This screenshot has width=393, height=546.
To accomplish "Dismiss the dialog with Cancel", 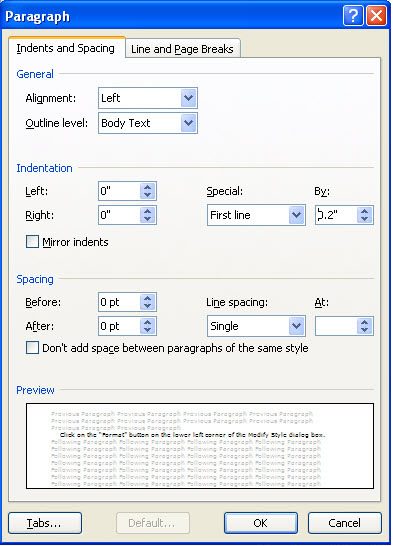I will (345, 523).
